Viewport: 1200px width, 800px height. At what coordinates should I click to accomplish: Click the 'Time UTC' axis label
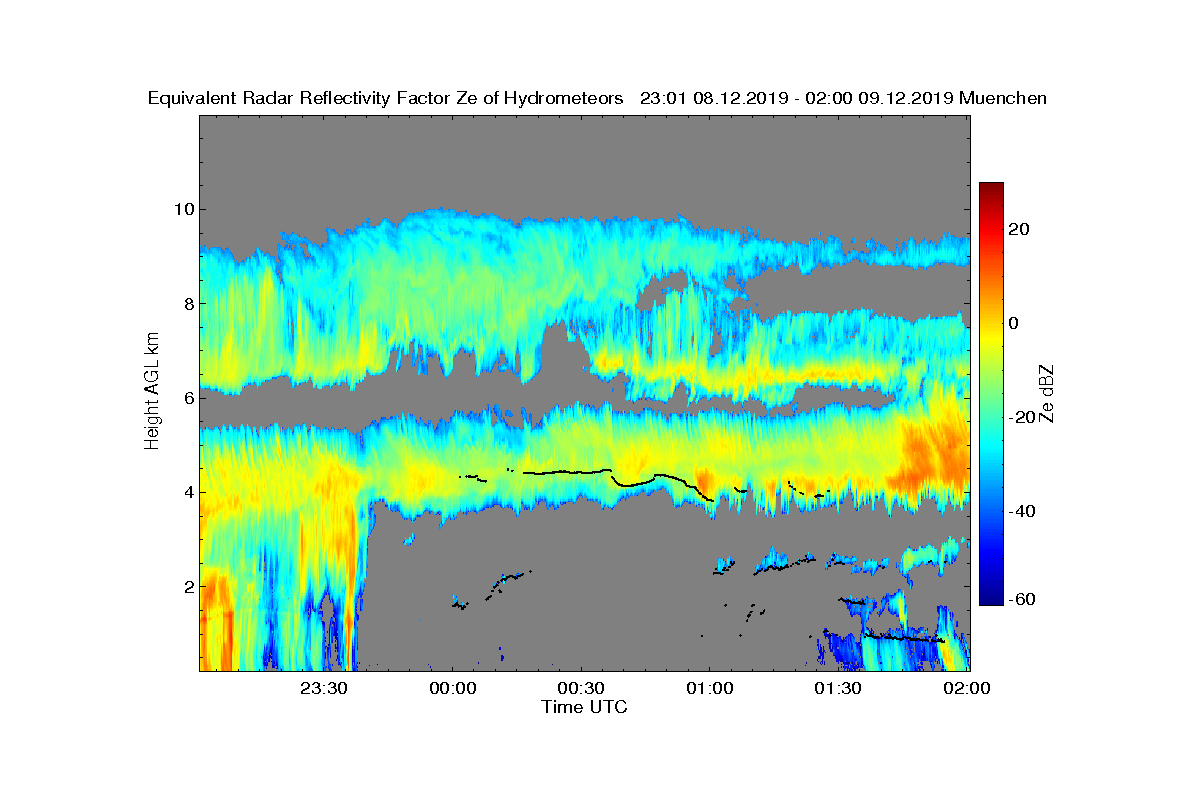click(585, 707)
